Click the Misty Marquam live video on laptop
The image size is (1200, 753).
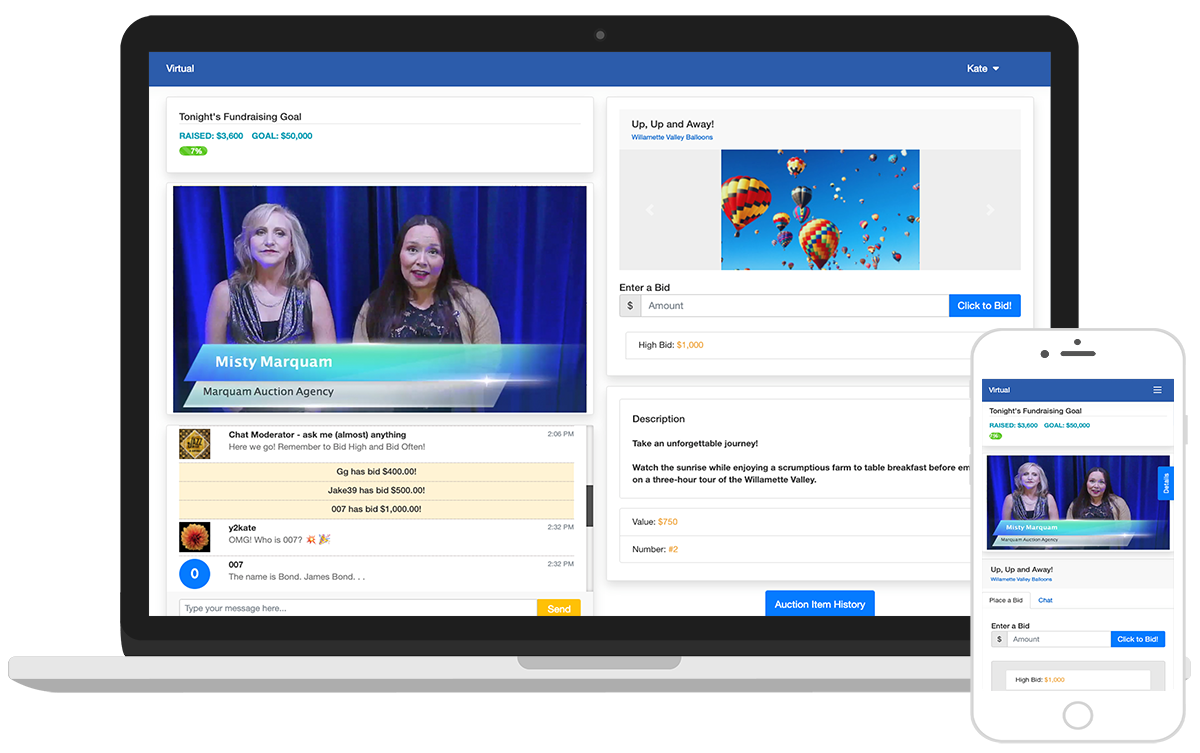click(x=380, y=298)
